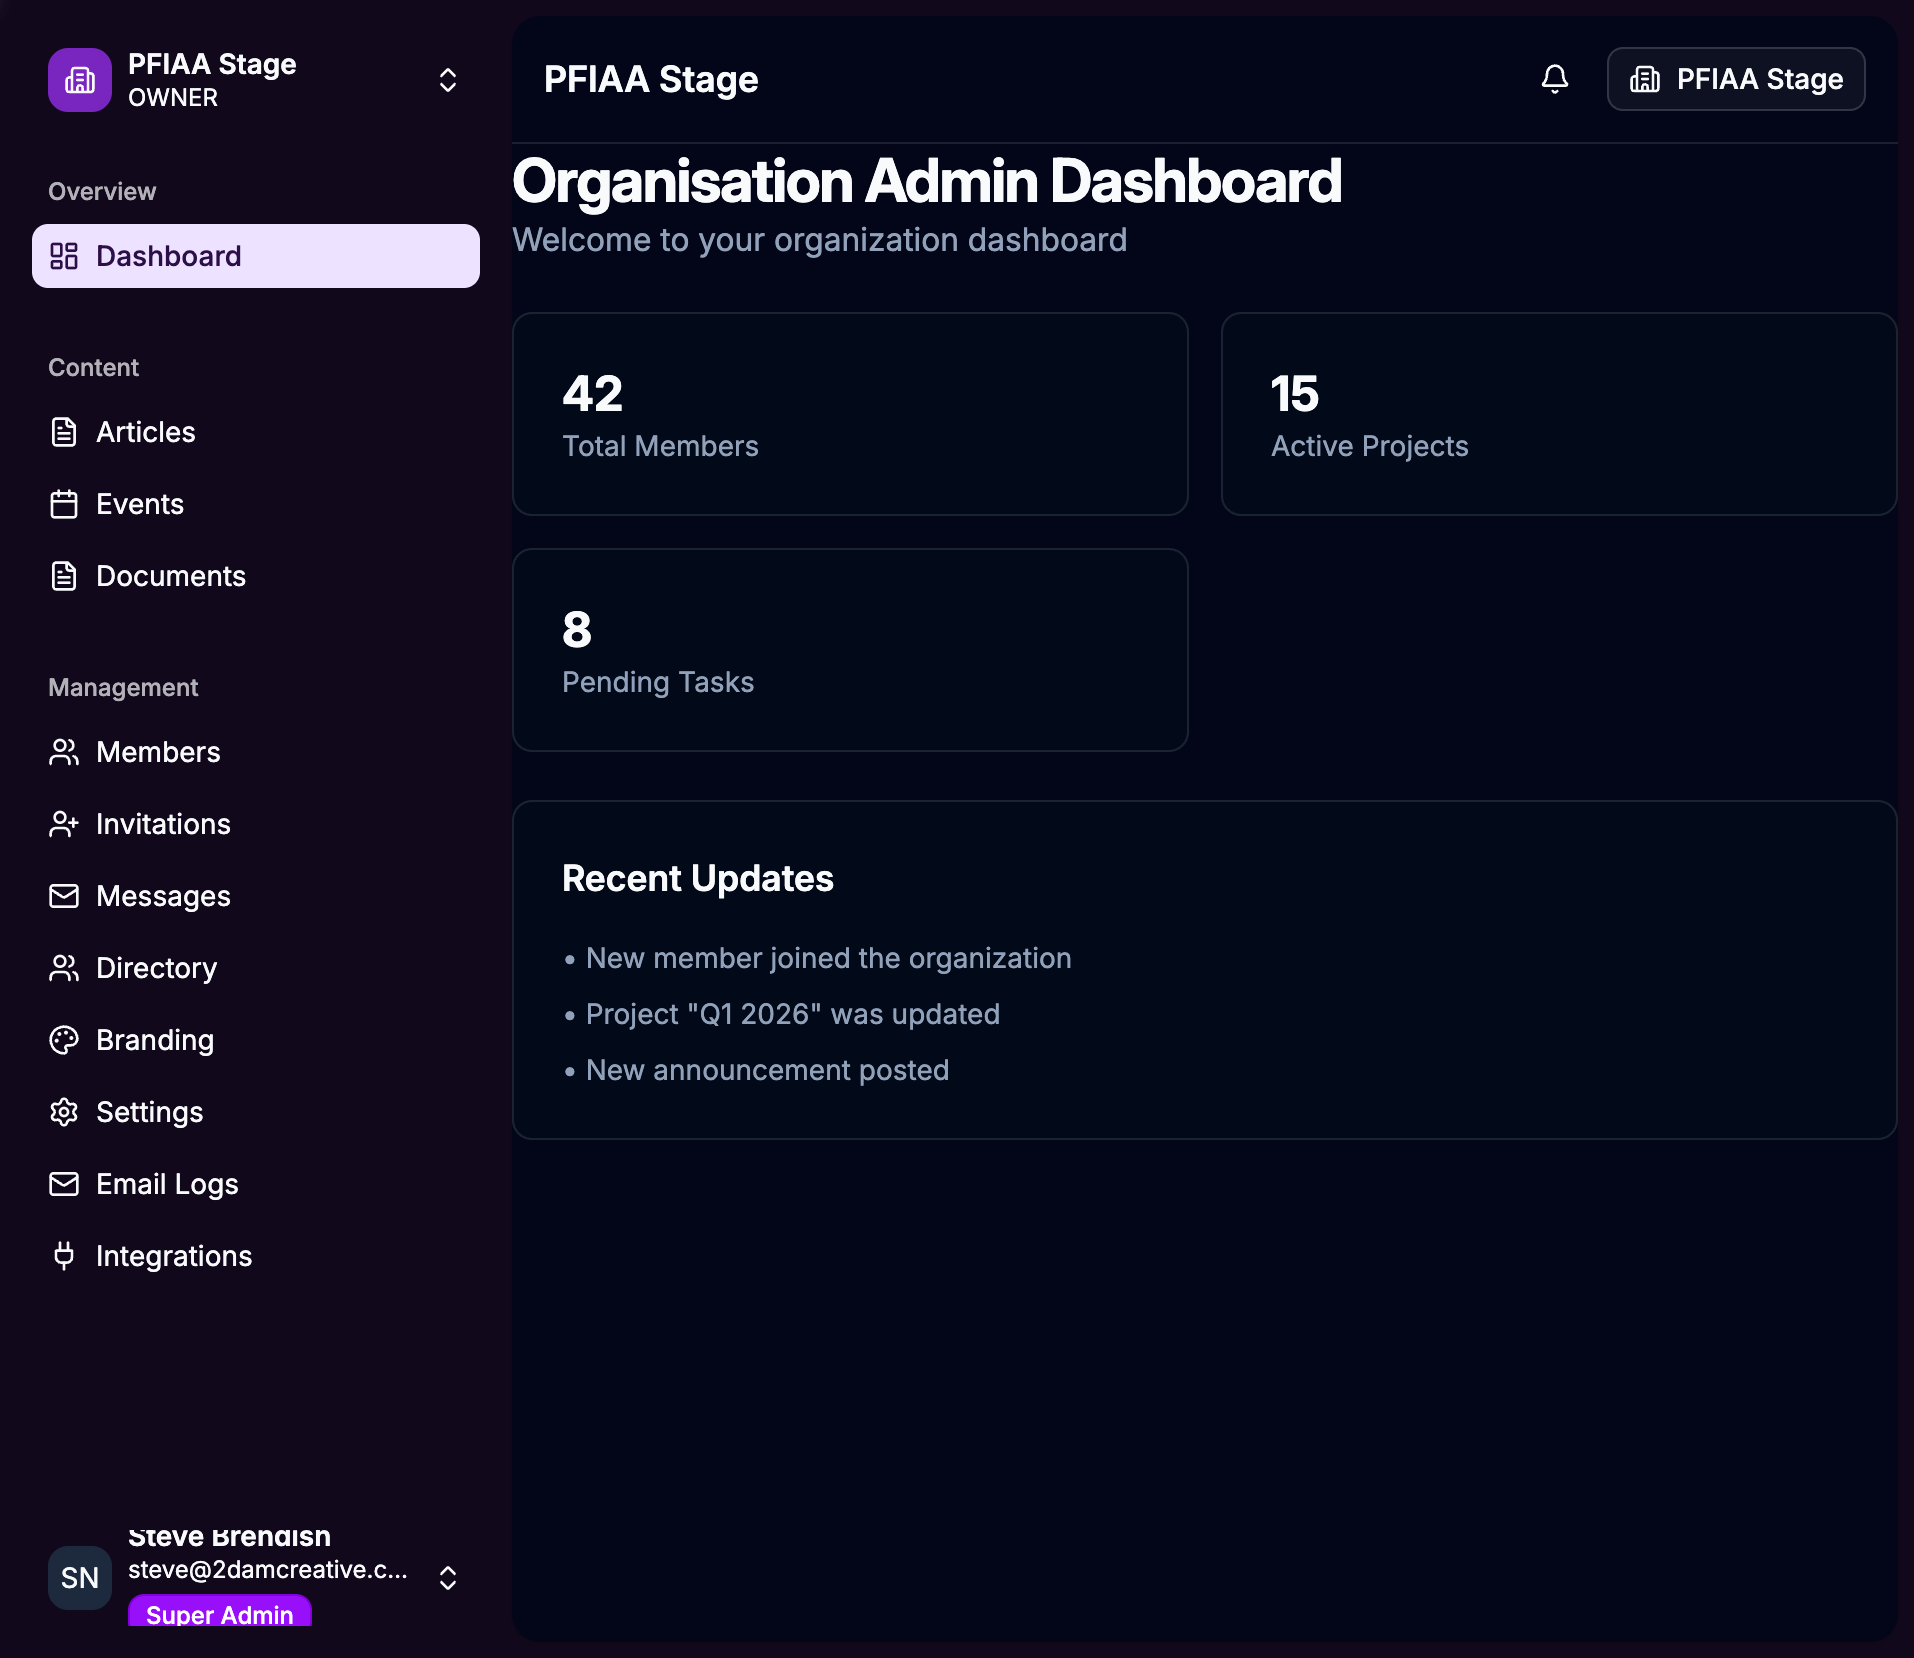Click the Directory people icon

(x=64, y=968)
